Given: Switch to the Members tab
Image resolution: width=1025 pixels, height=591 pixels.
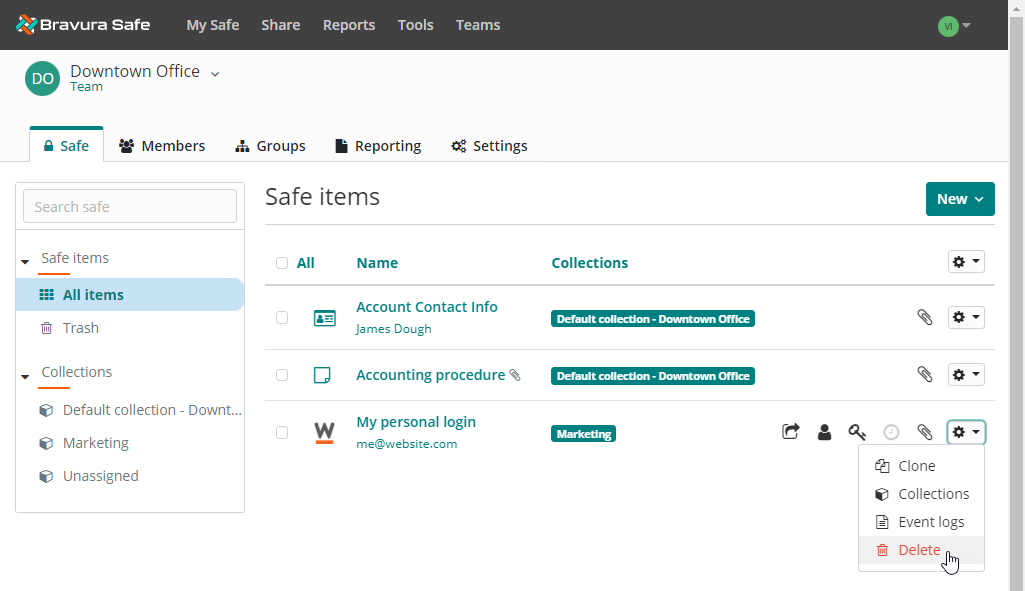Looking at the screenshot, I should [161, 145].
